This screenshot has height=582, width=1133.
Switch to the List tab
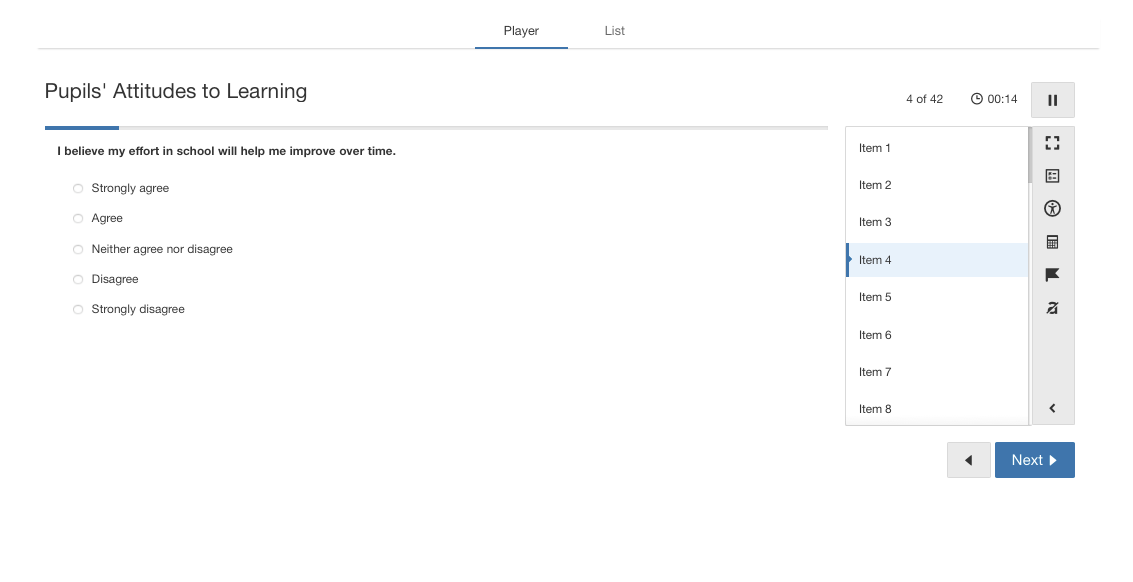point(614,30)
